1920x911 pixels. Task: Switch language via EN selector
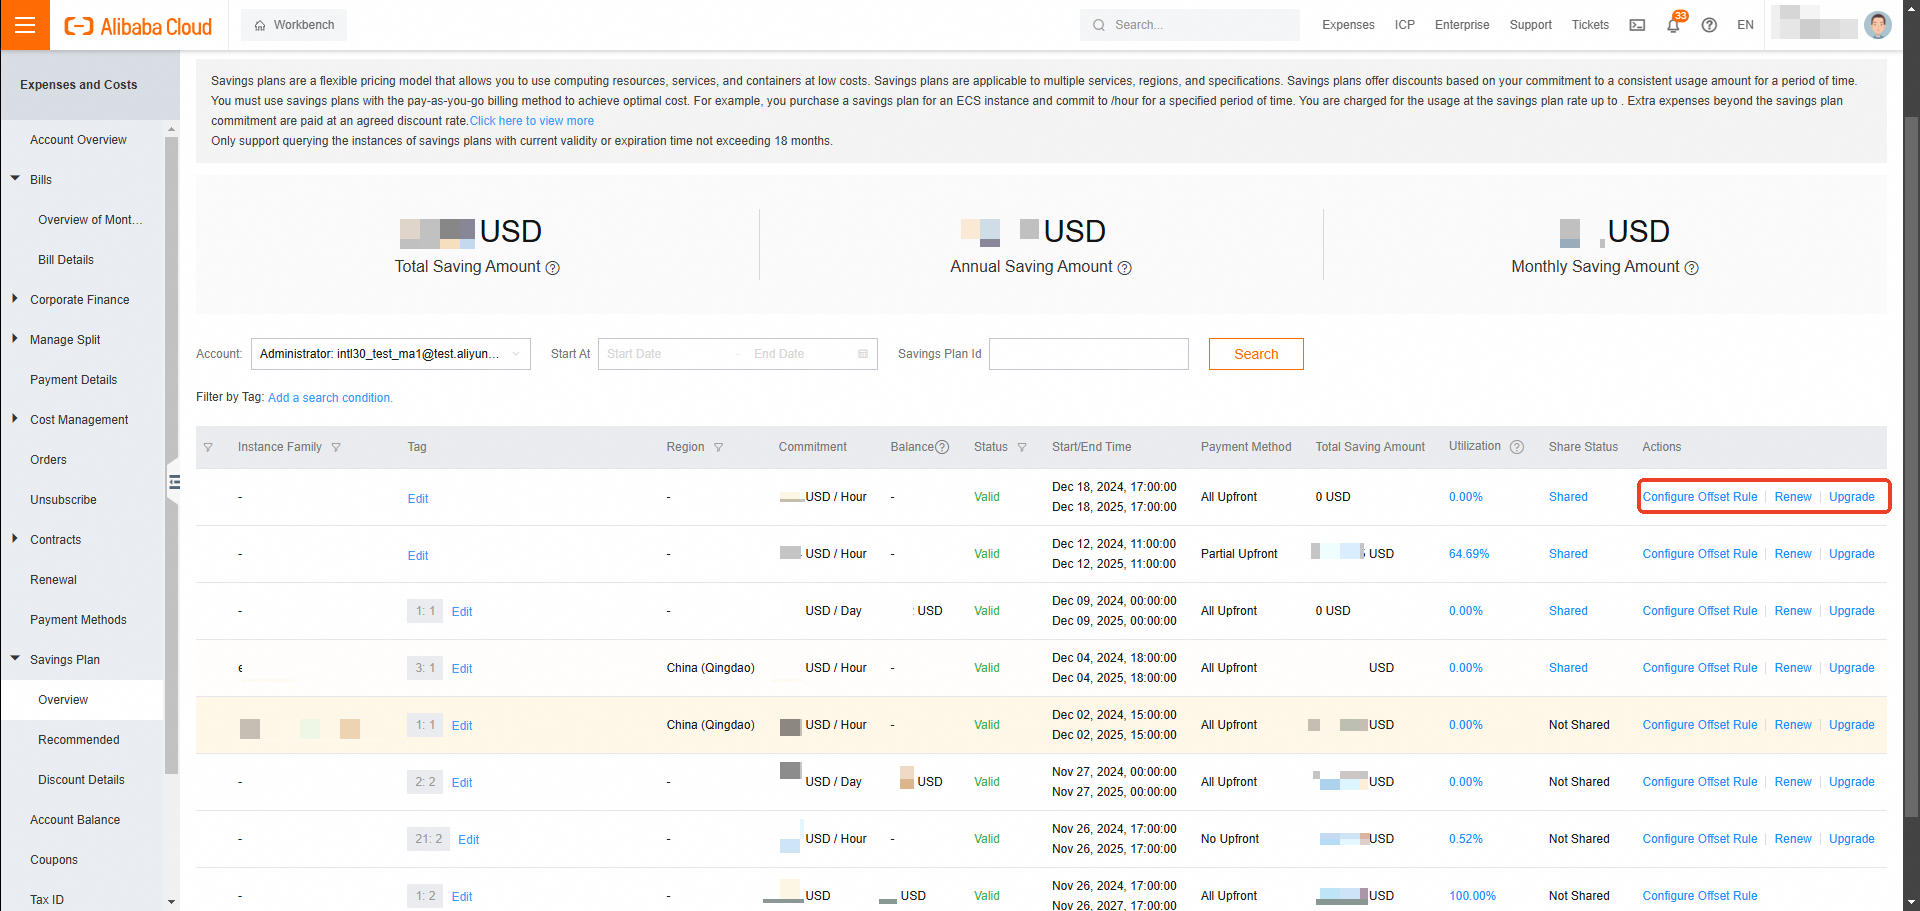point(1745,25)
